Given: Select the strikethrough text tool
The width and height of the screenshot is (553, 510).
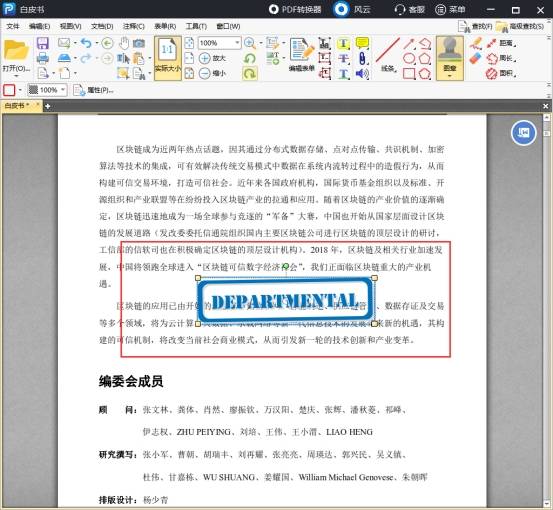Looking at the screenshot, I should (344, 58).
